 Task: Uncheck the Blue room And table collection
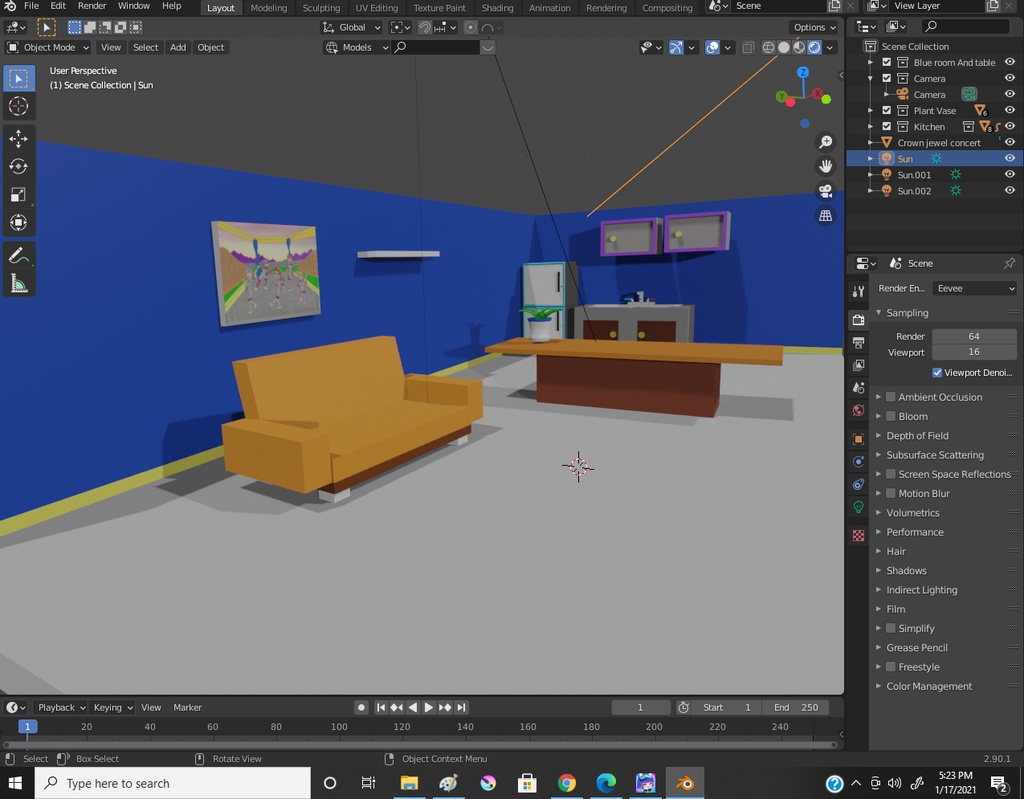click(x=886, y=63)
